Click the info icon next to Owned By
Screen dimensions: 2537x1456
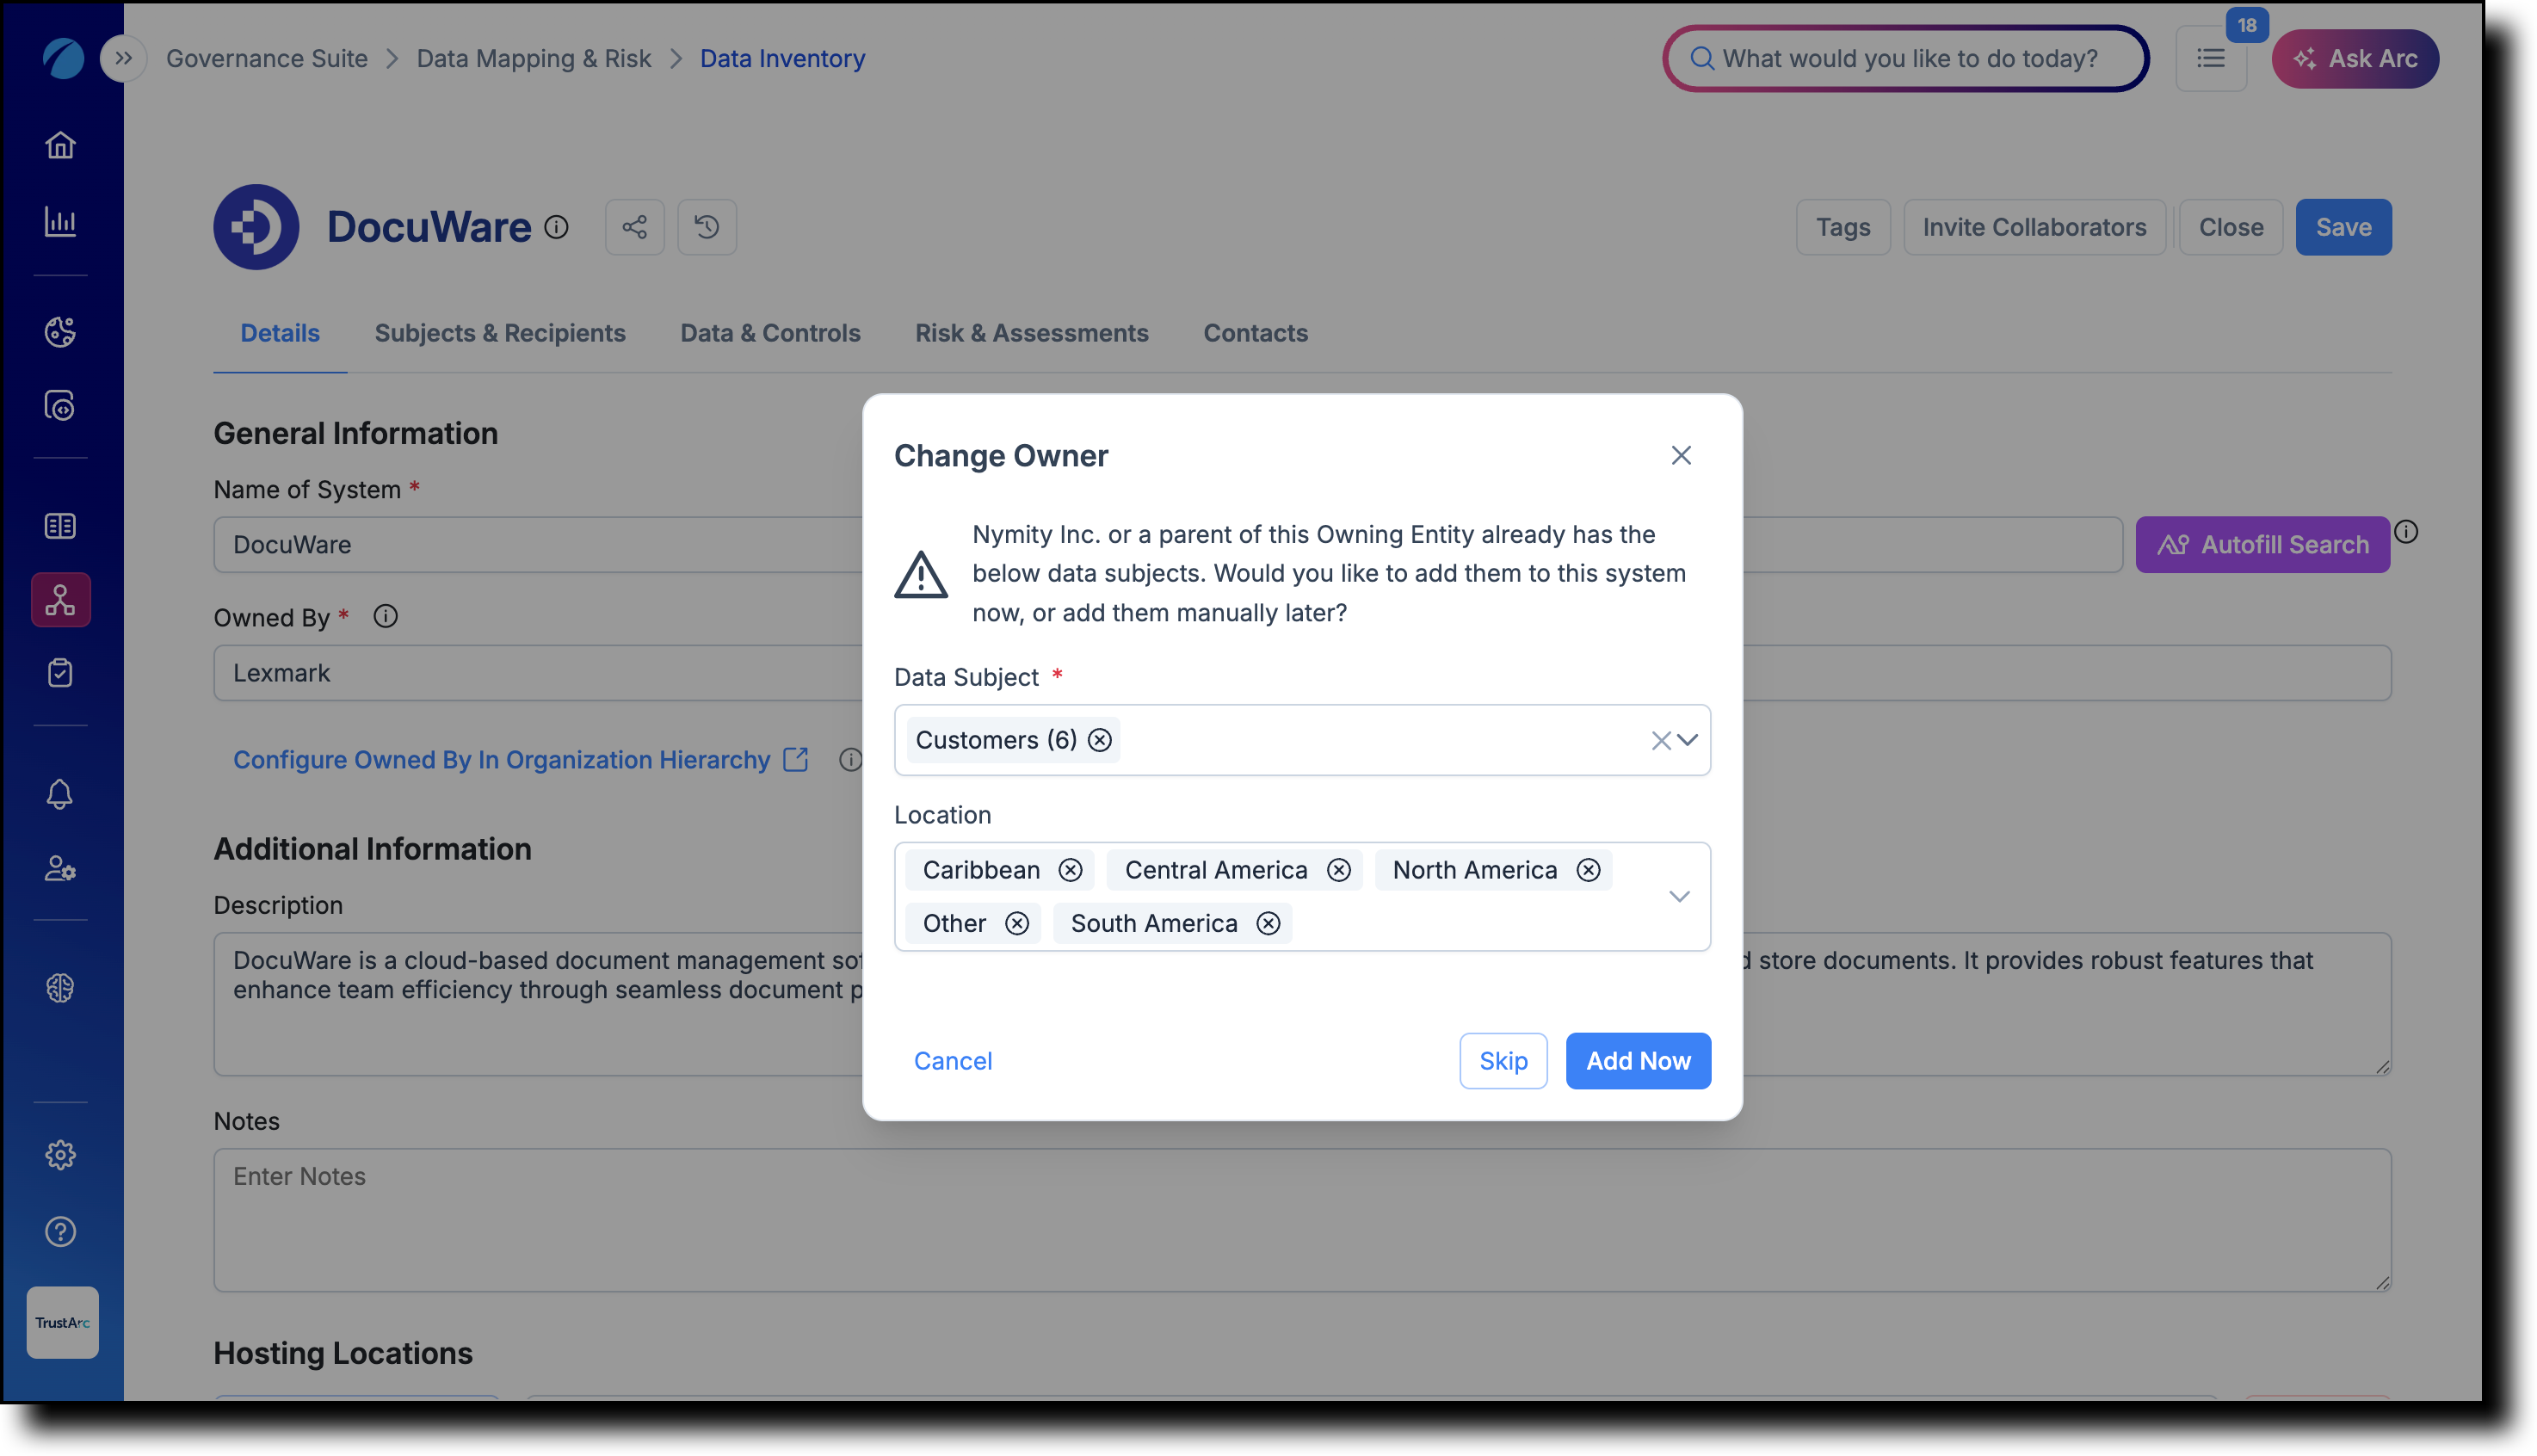[386, 617]
